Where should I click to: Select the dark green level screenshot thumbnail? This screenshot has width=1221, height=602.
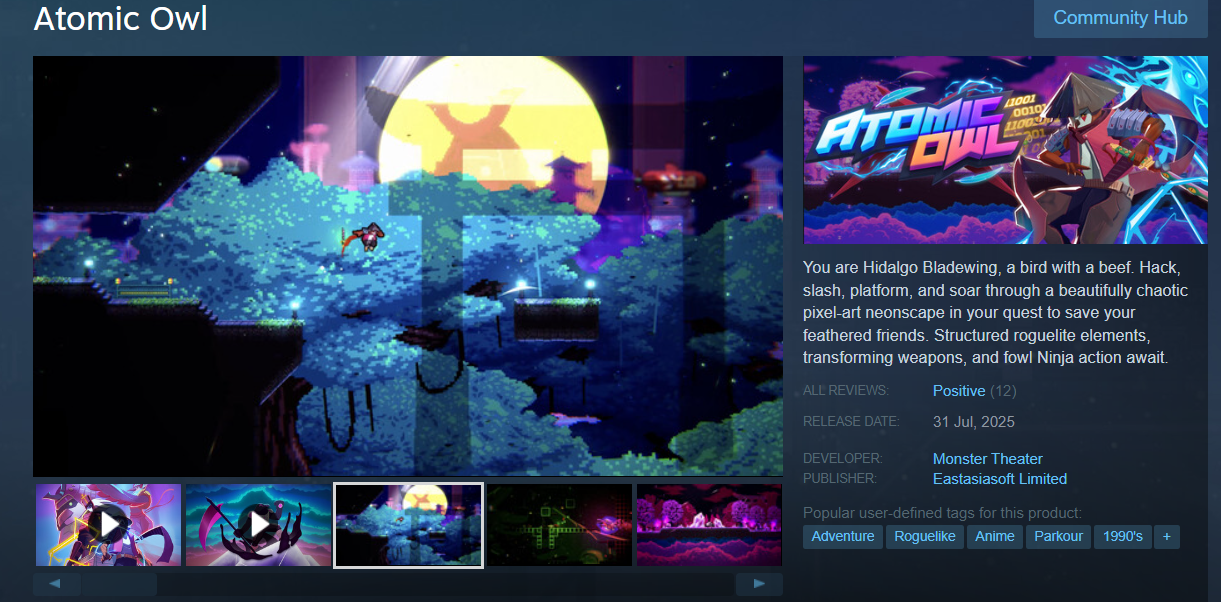coord(559,525)
